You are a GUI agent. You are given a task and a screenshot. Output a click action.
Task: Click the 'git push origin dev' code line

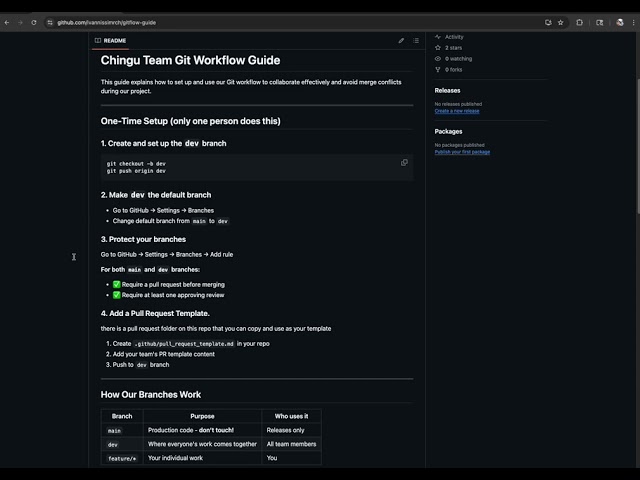coord(136,171)
